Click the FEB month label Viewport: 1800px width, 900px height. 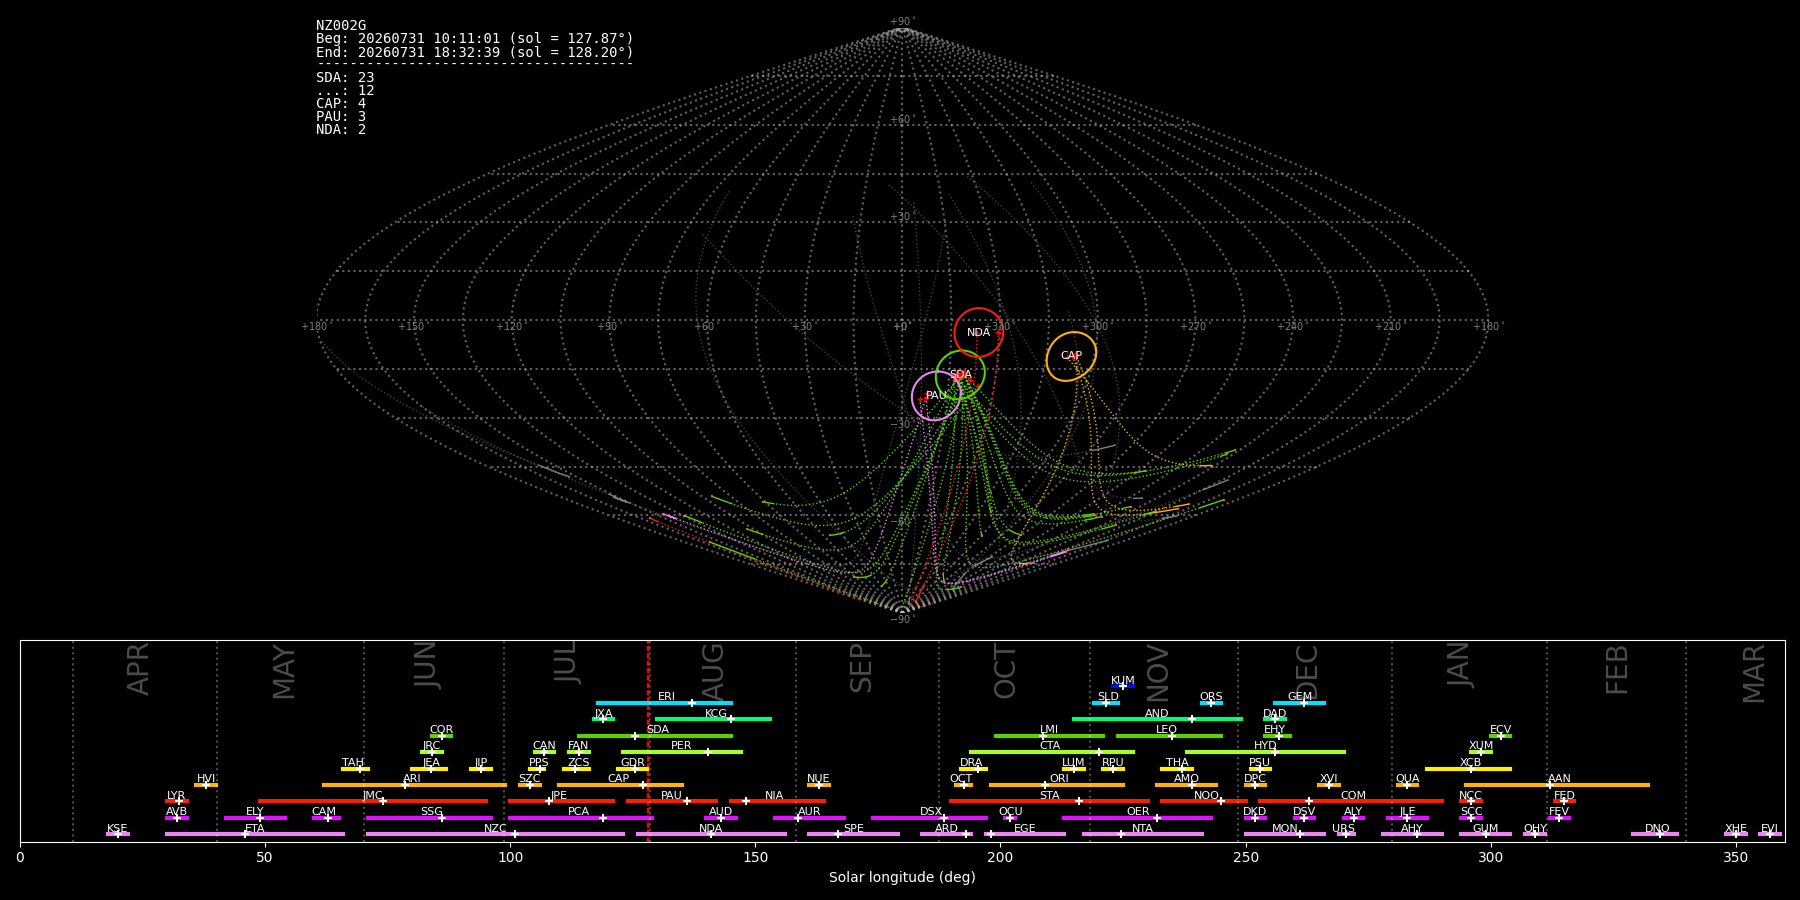point(1617,669)
